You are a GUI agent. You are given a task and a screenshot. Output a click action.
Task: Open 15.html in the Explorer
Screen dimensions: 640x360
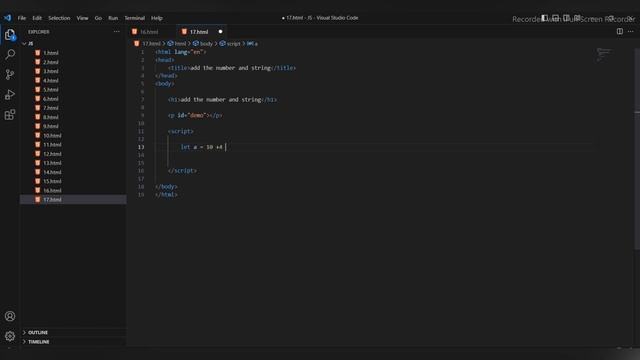pyautogui.click(x=52, y=181)
